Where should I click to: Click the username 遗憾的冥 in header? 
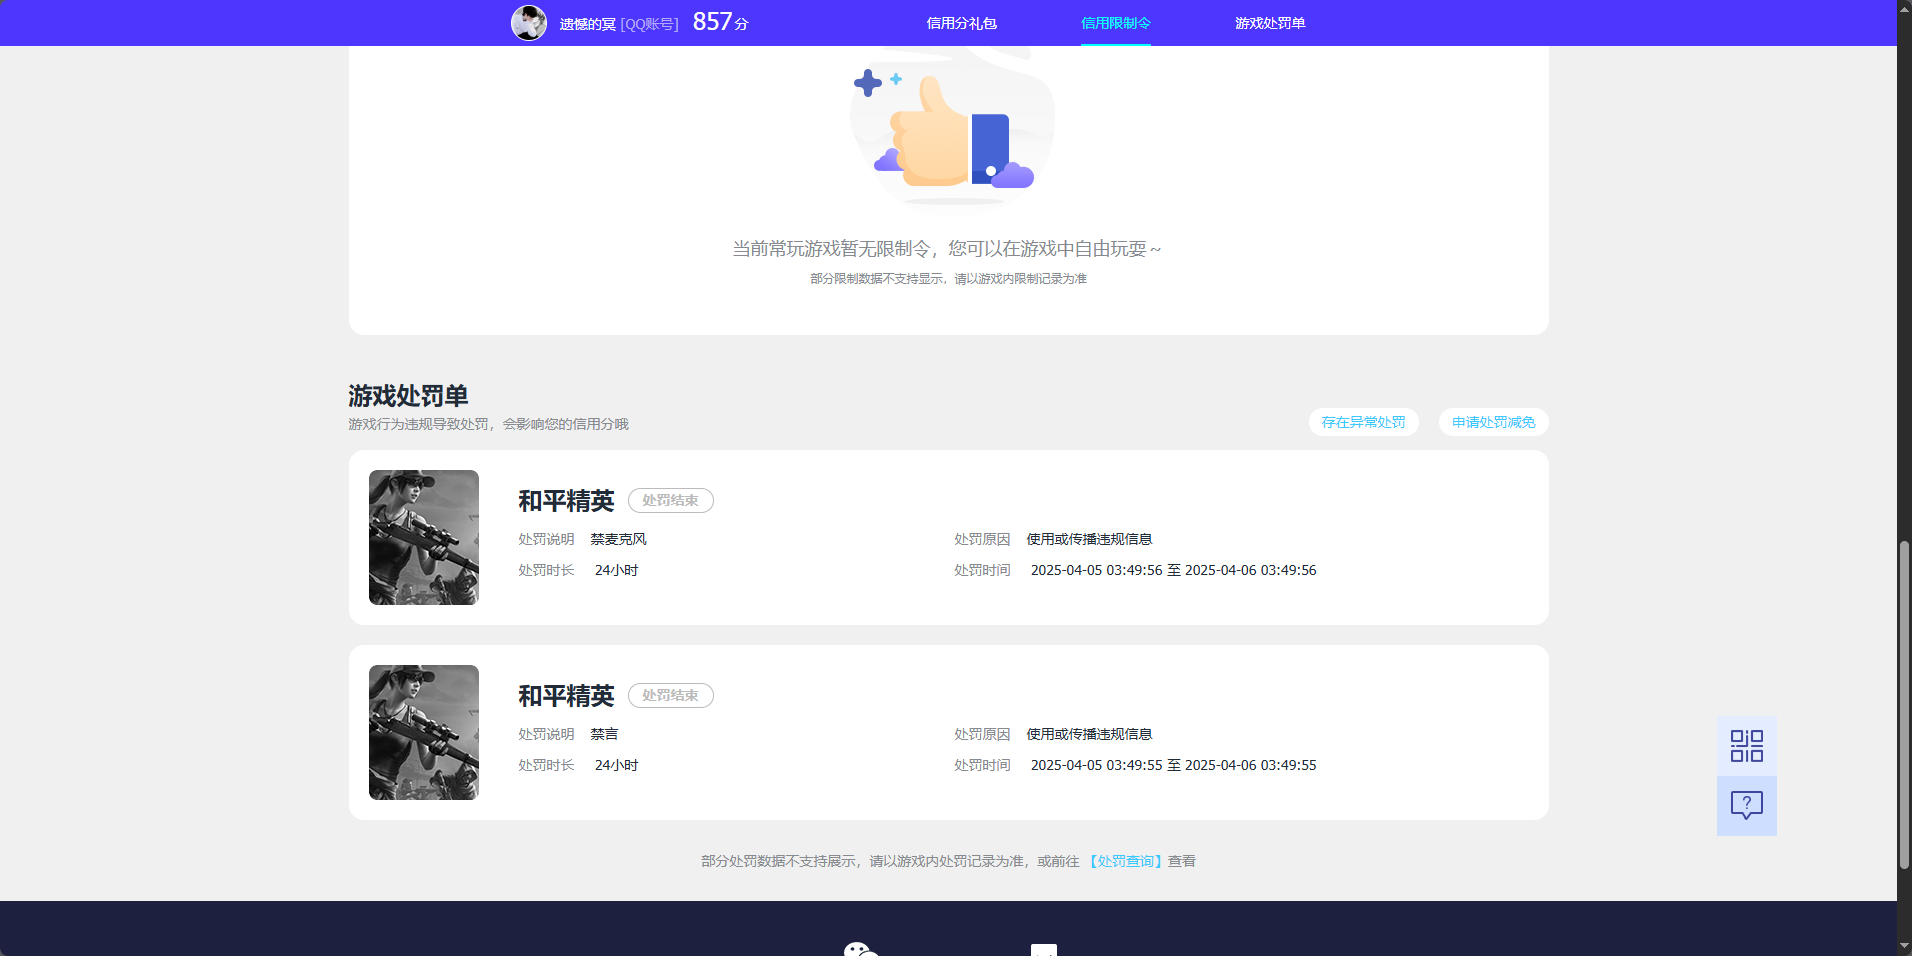click(588, 24)
